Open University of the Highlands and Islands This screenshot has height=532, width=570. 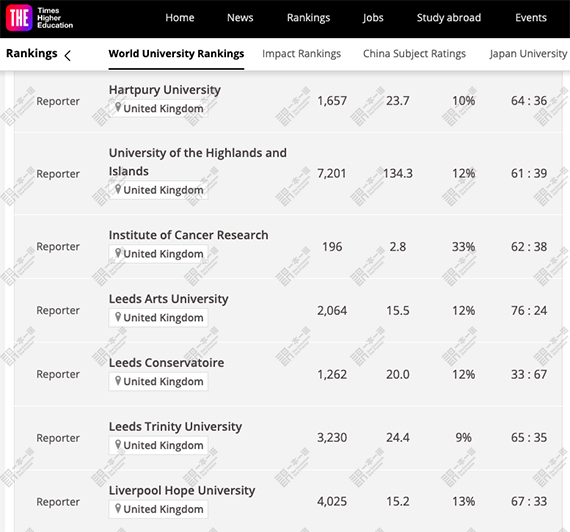pos(198,162)
